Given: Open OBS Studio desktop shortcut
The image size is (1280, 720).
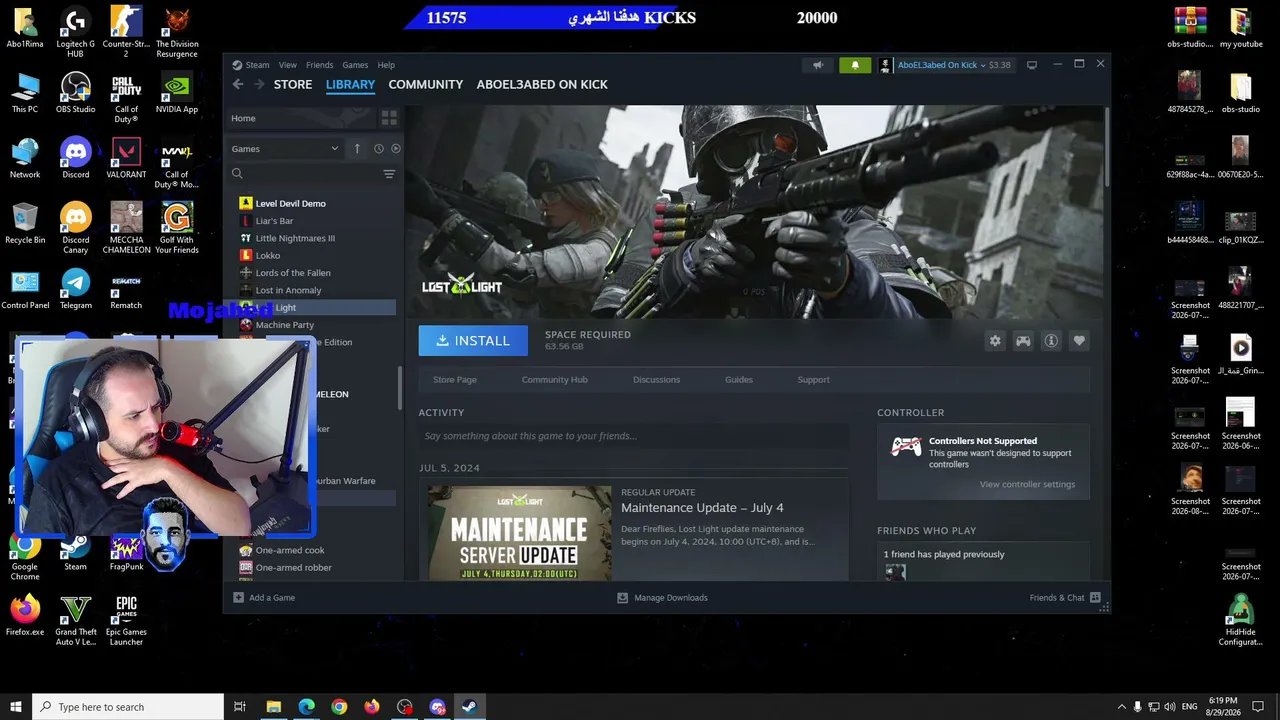Looking at the screenshot, I should coord(75,93).
